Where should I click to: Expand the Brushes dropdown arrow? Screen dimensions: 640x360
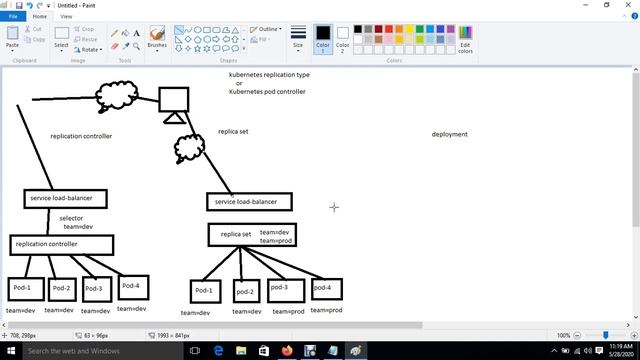click(x=157, y=51)
